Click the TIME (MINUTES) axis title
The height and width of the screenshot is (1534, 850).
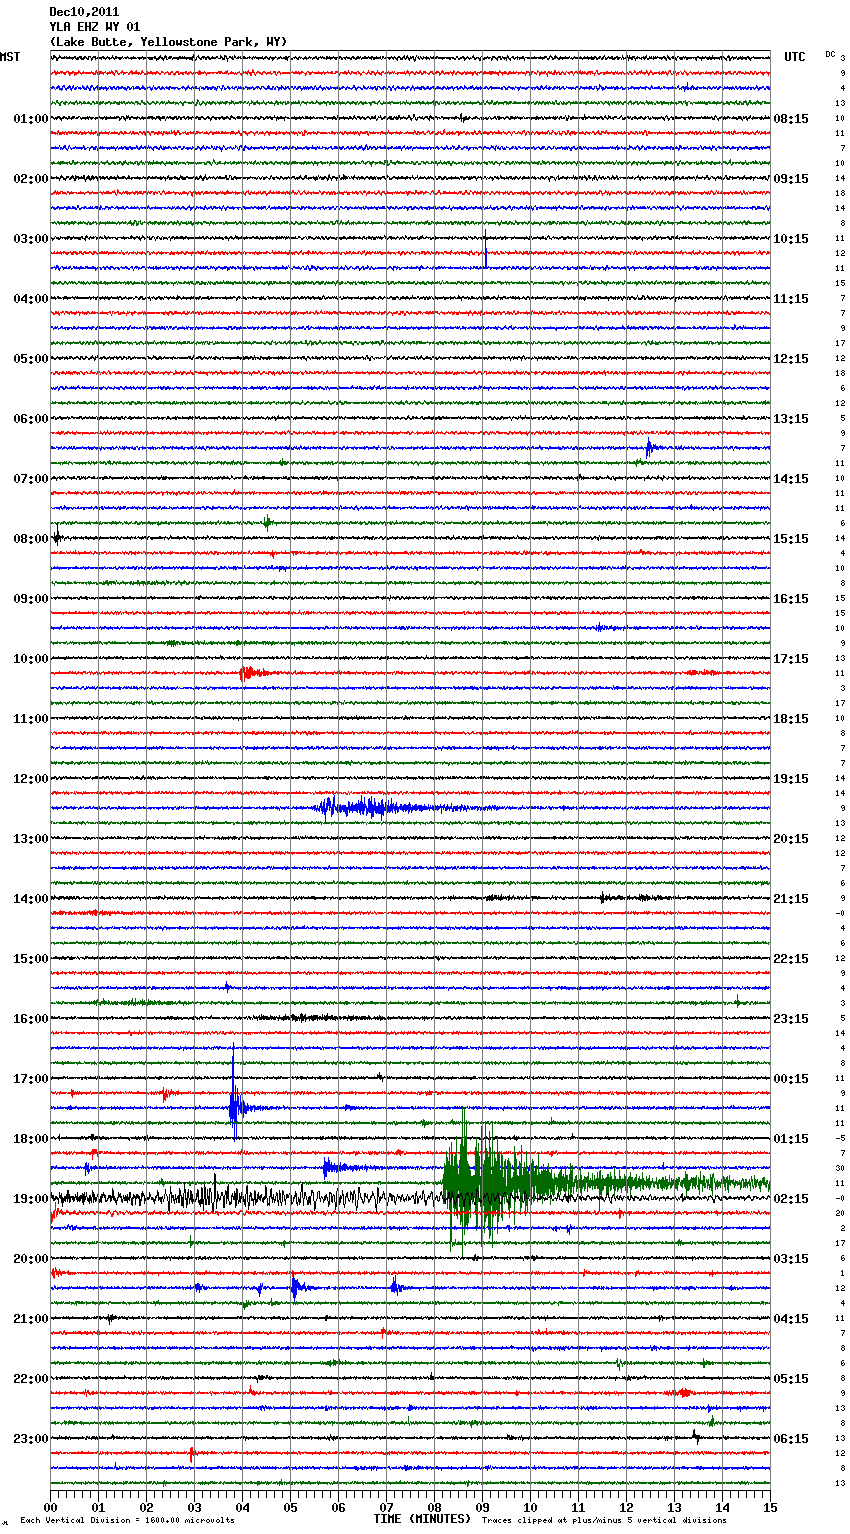point(422,1519)
